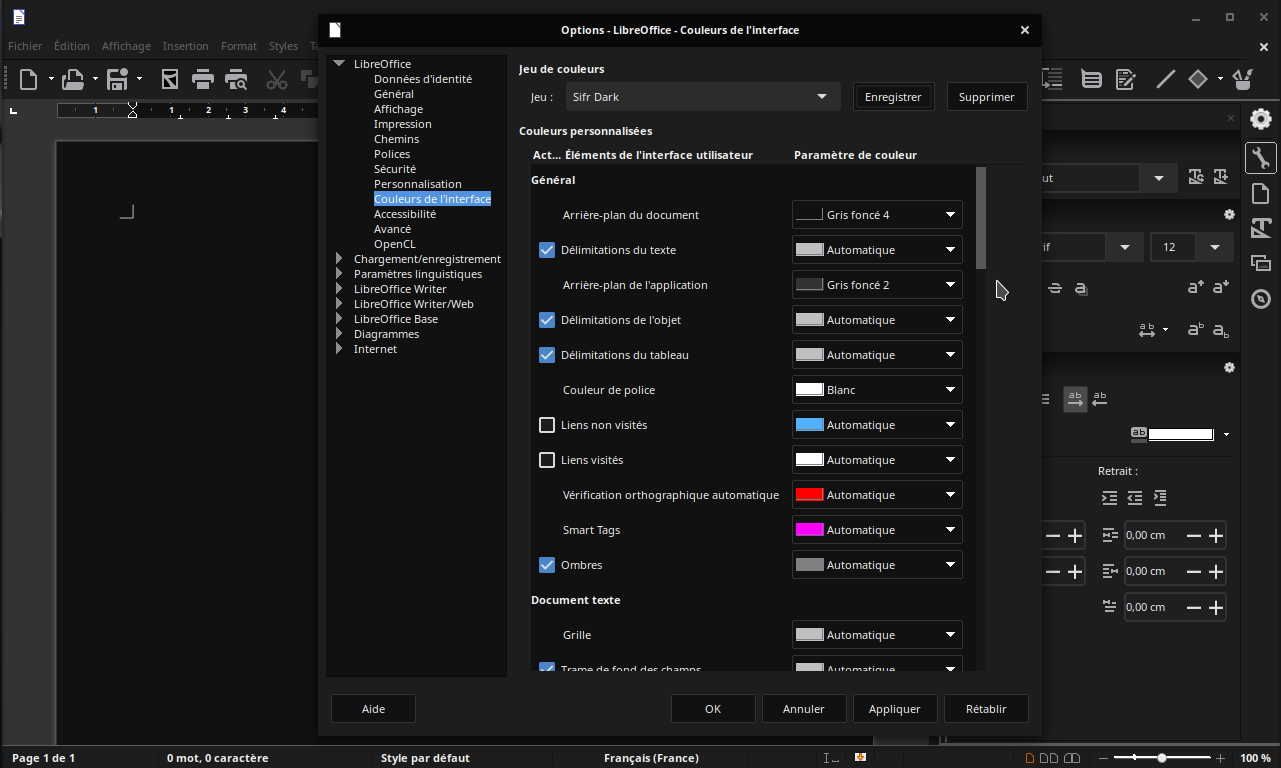Open the Styles menu
This screenshot has width=1281, height=768.
[x=283, y=46]
